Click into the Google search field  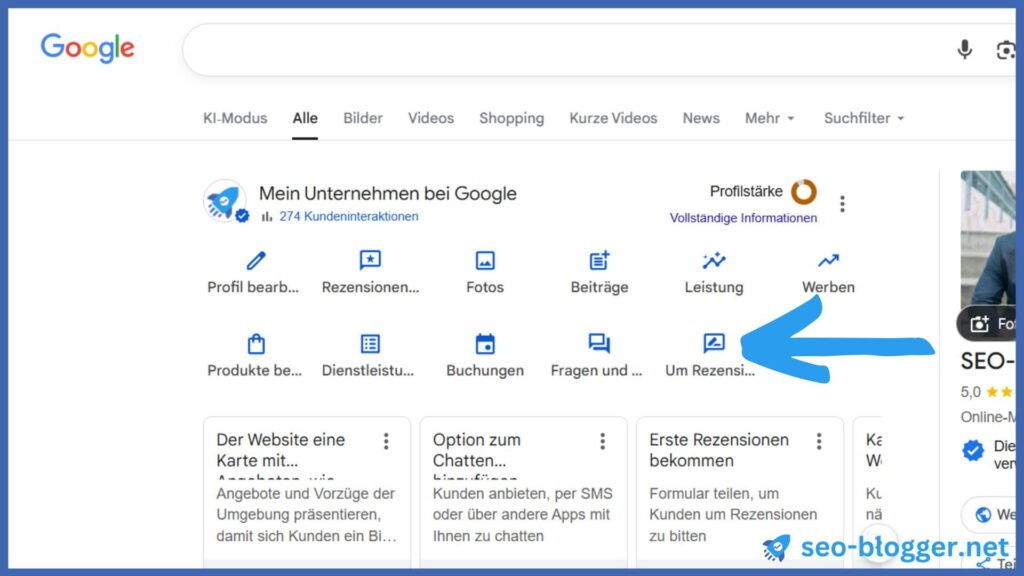coord(560,49)
